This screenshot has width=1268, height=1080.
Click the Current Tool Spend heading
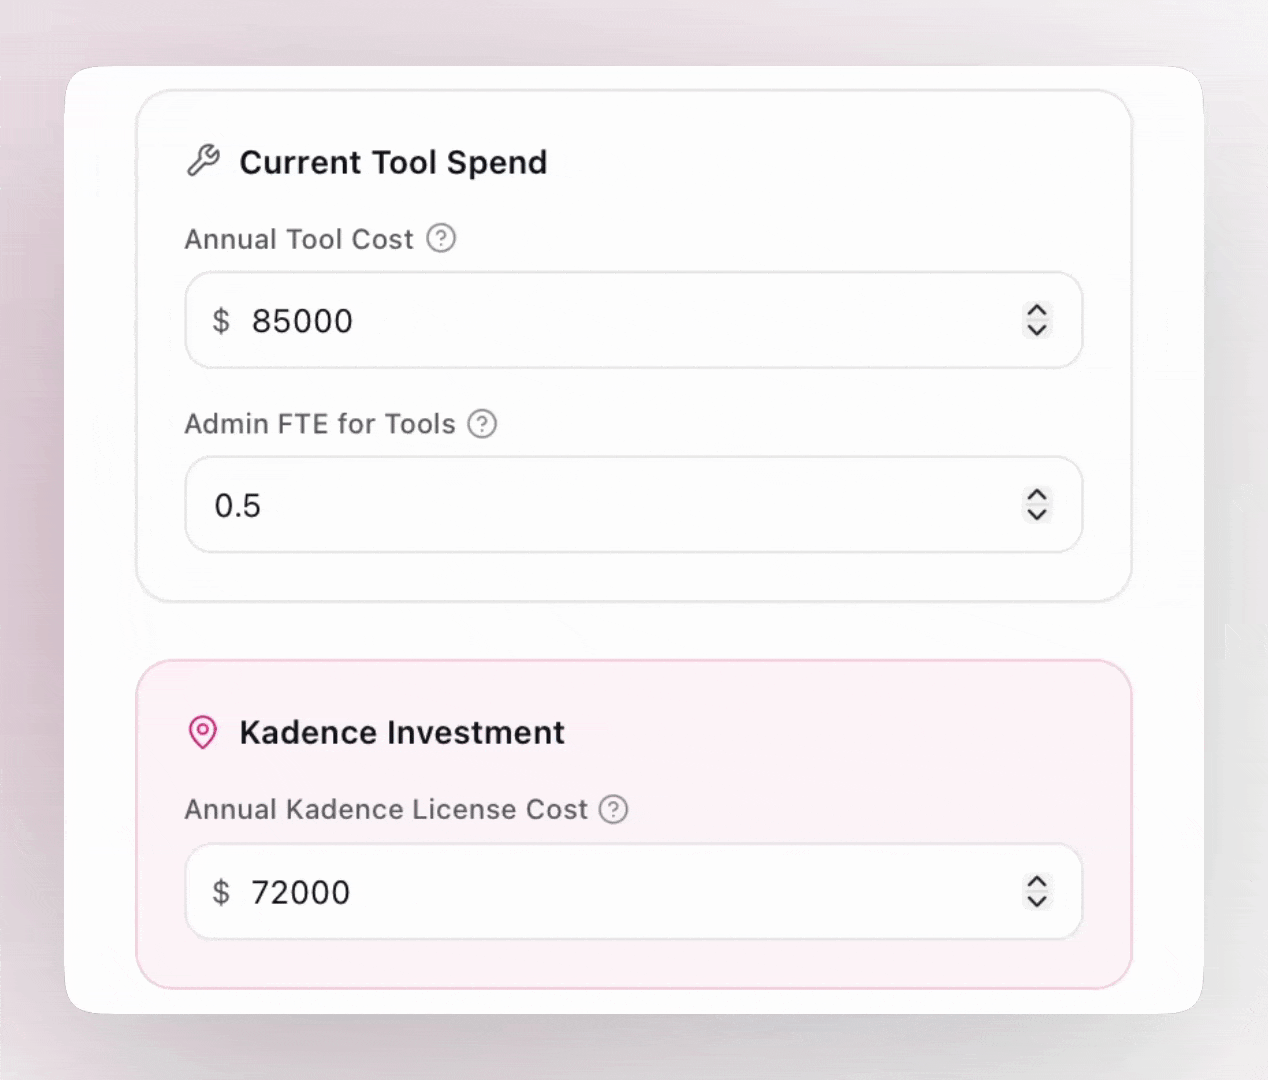[393, 162]
